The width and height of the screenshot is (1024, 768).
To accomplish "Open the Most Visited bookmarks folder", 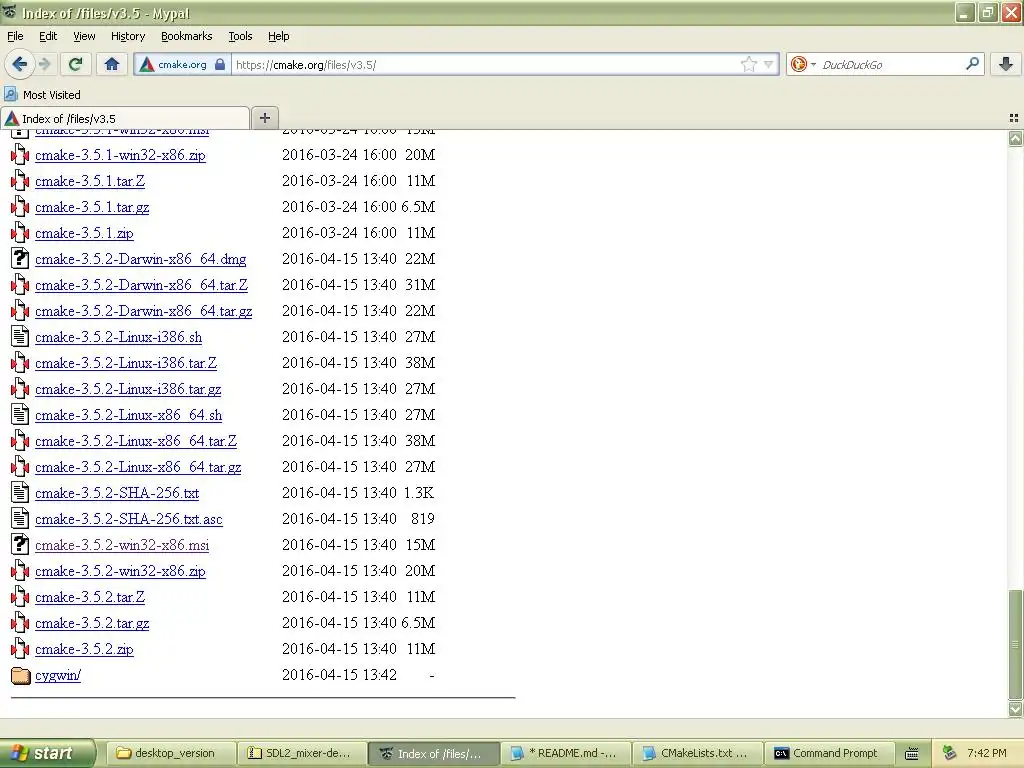I will click(42, 95).
